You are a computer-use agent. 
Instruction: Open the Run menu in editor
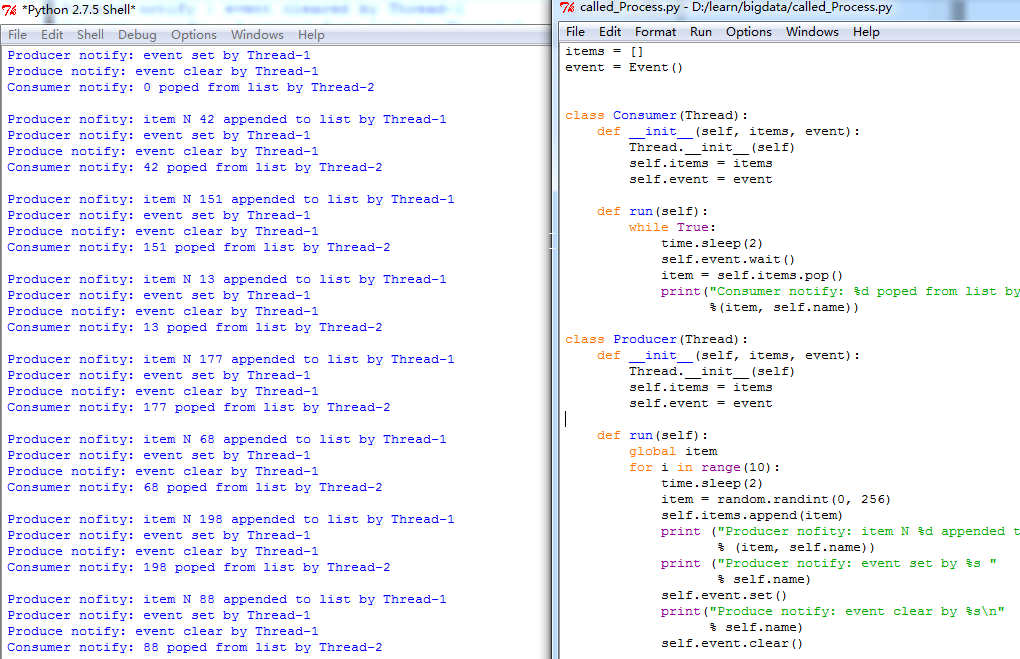pos(701,31)
